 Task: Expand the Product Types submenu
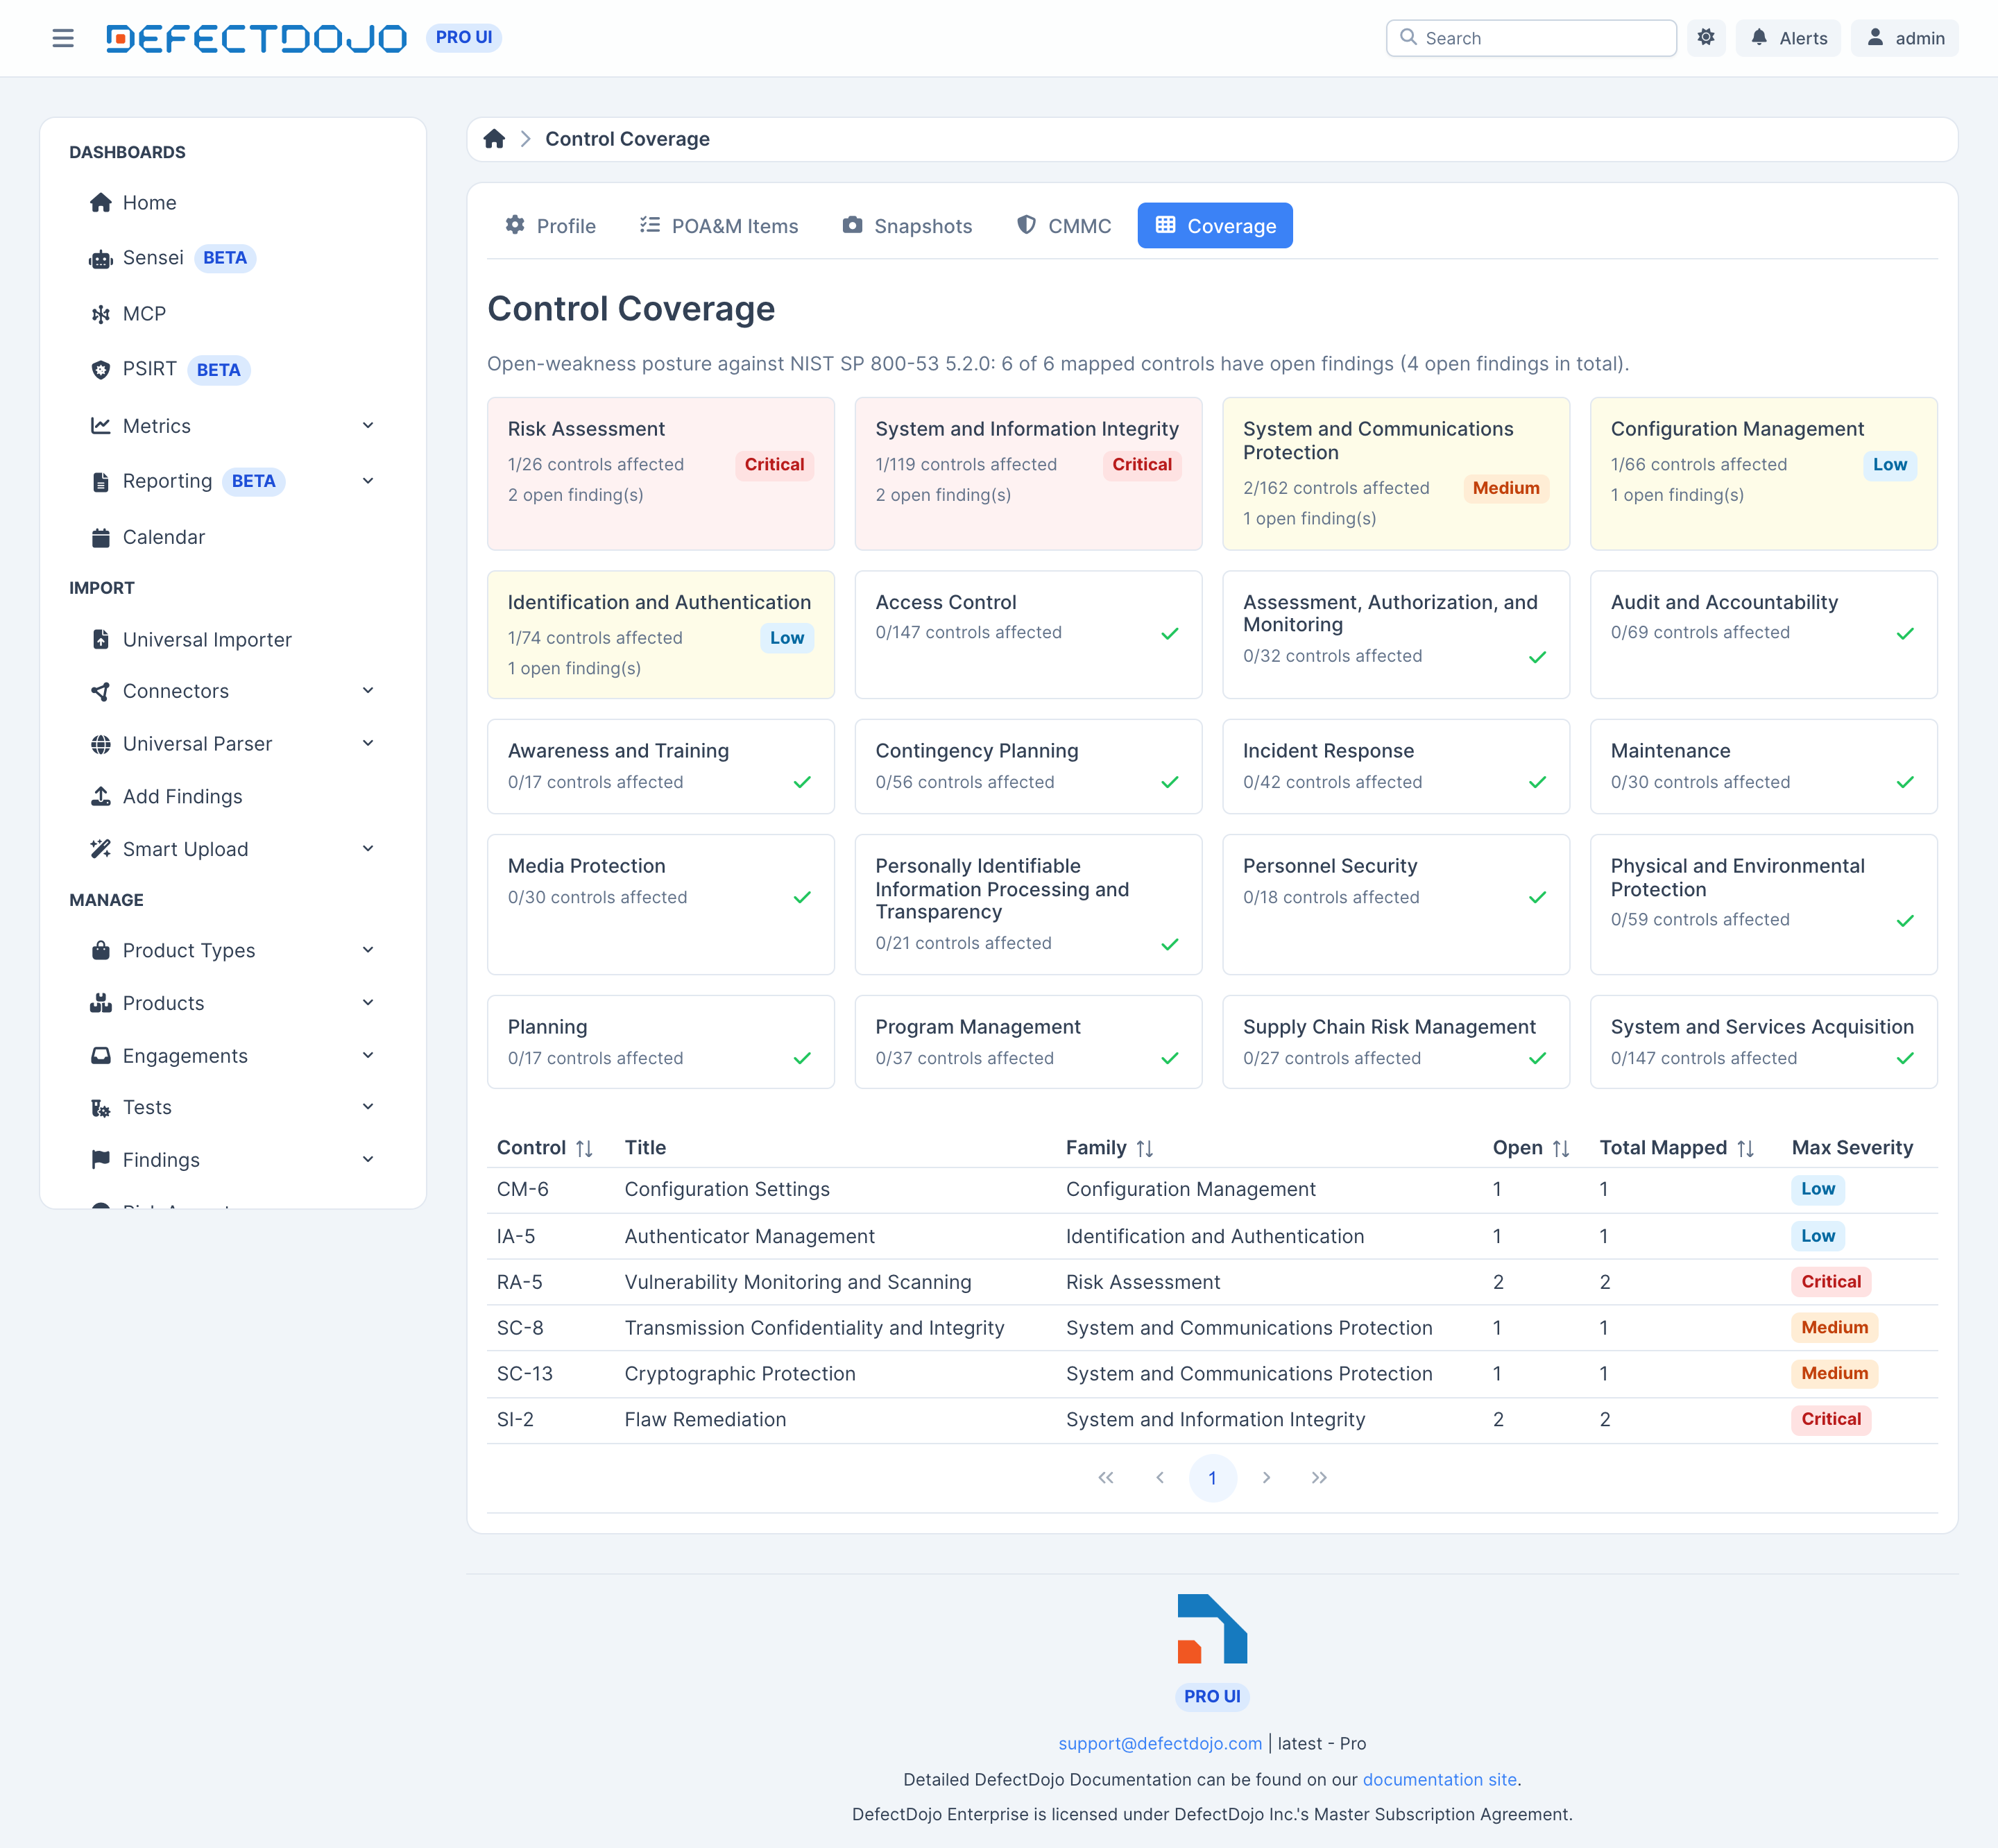(368, 950)
